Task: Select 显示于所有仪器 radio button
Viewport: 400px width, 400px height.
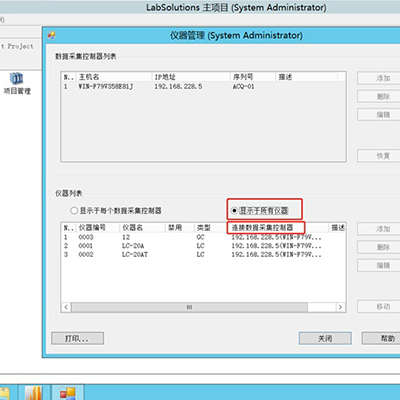Action: coord(234,211)
